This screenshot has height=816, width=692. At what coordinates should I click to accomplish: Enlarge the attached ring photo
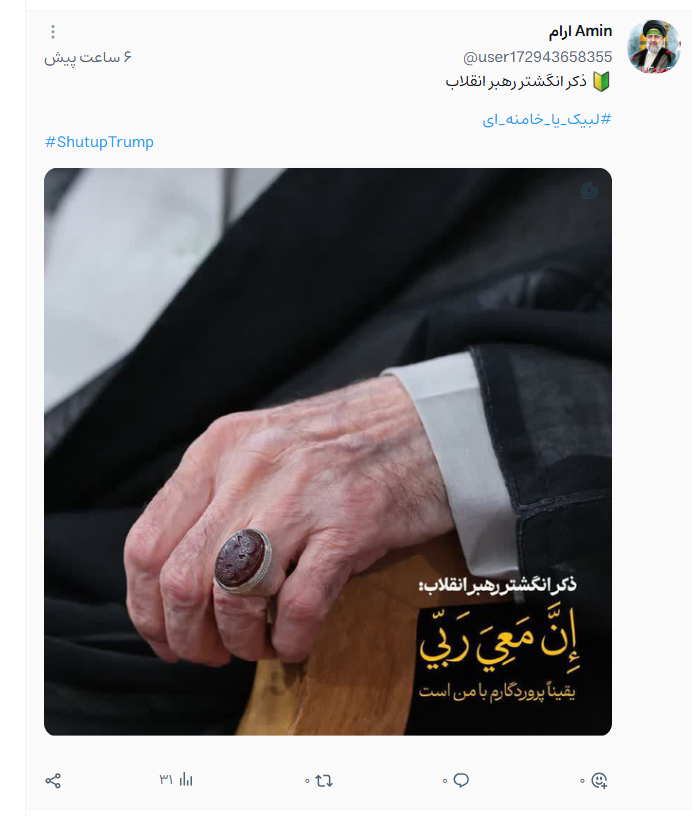click(328, 451)
